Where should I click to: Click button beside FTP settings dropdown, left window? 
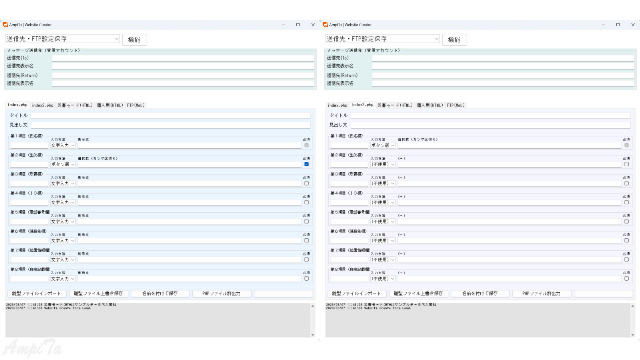click(x=134, y=40)
